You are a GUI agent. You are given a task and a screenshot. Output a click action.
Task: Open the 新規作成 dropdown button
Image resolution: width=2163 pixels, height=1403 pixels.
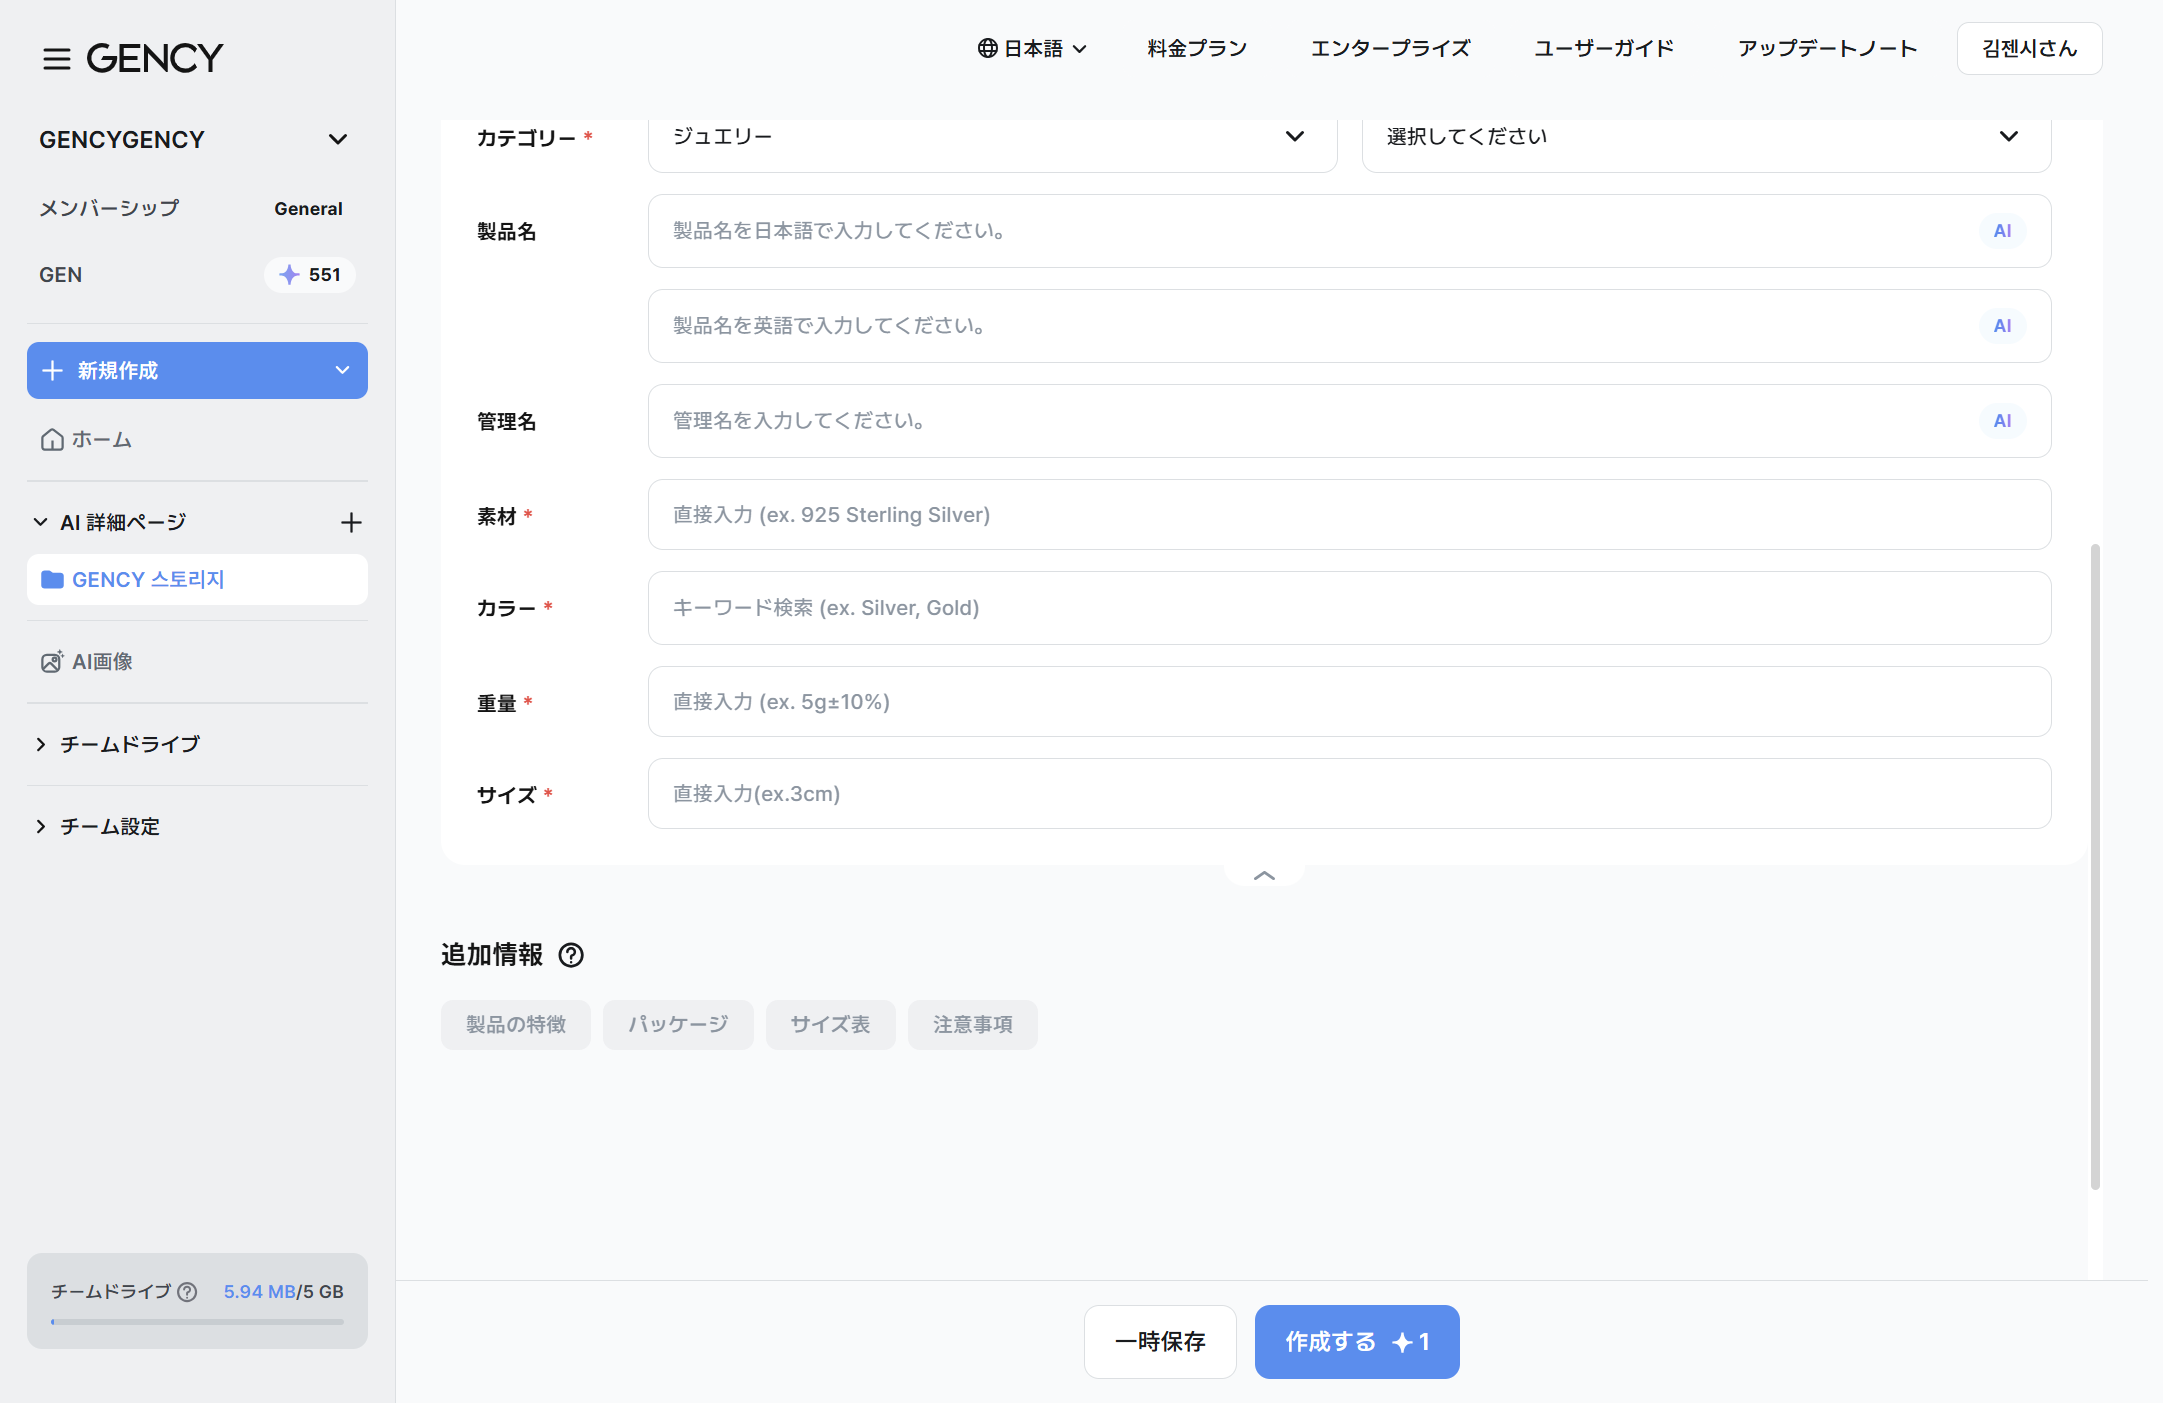(x=197, y=371)
